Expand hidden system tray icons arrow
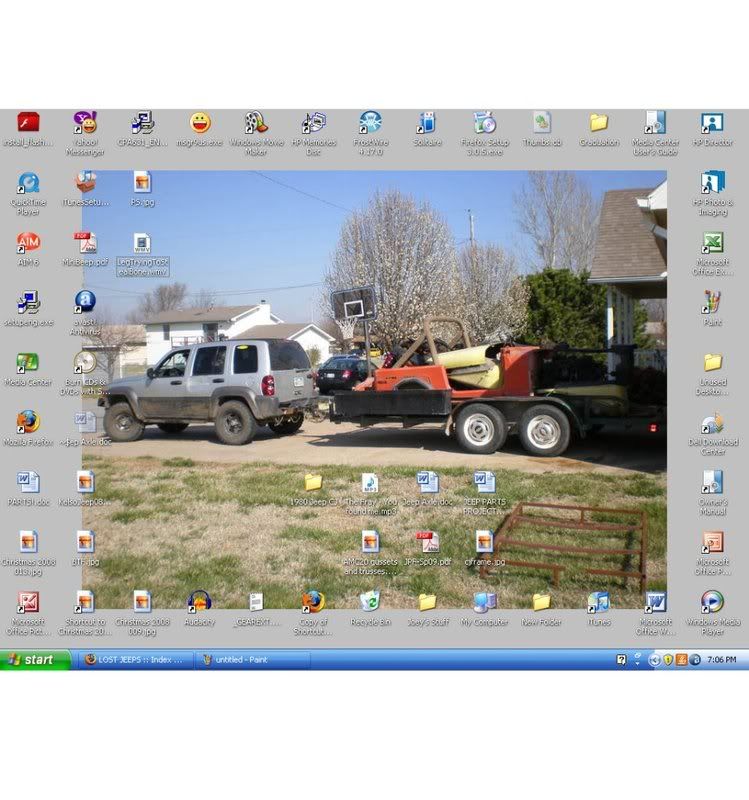This screenshot has height=800, width=749. click(x=654, y=660)
